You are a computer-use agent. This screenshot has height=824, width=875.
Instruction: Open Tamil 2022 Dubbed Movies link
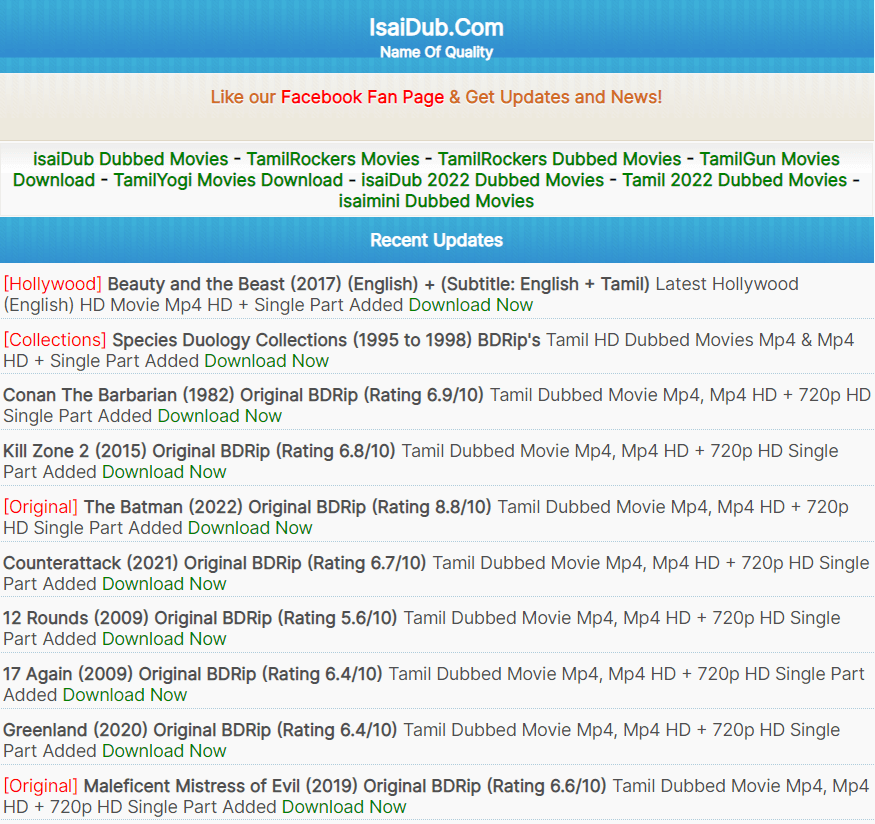coord(734,180)
